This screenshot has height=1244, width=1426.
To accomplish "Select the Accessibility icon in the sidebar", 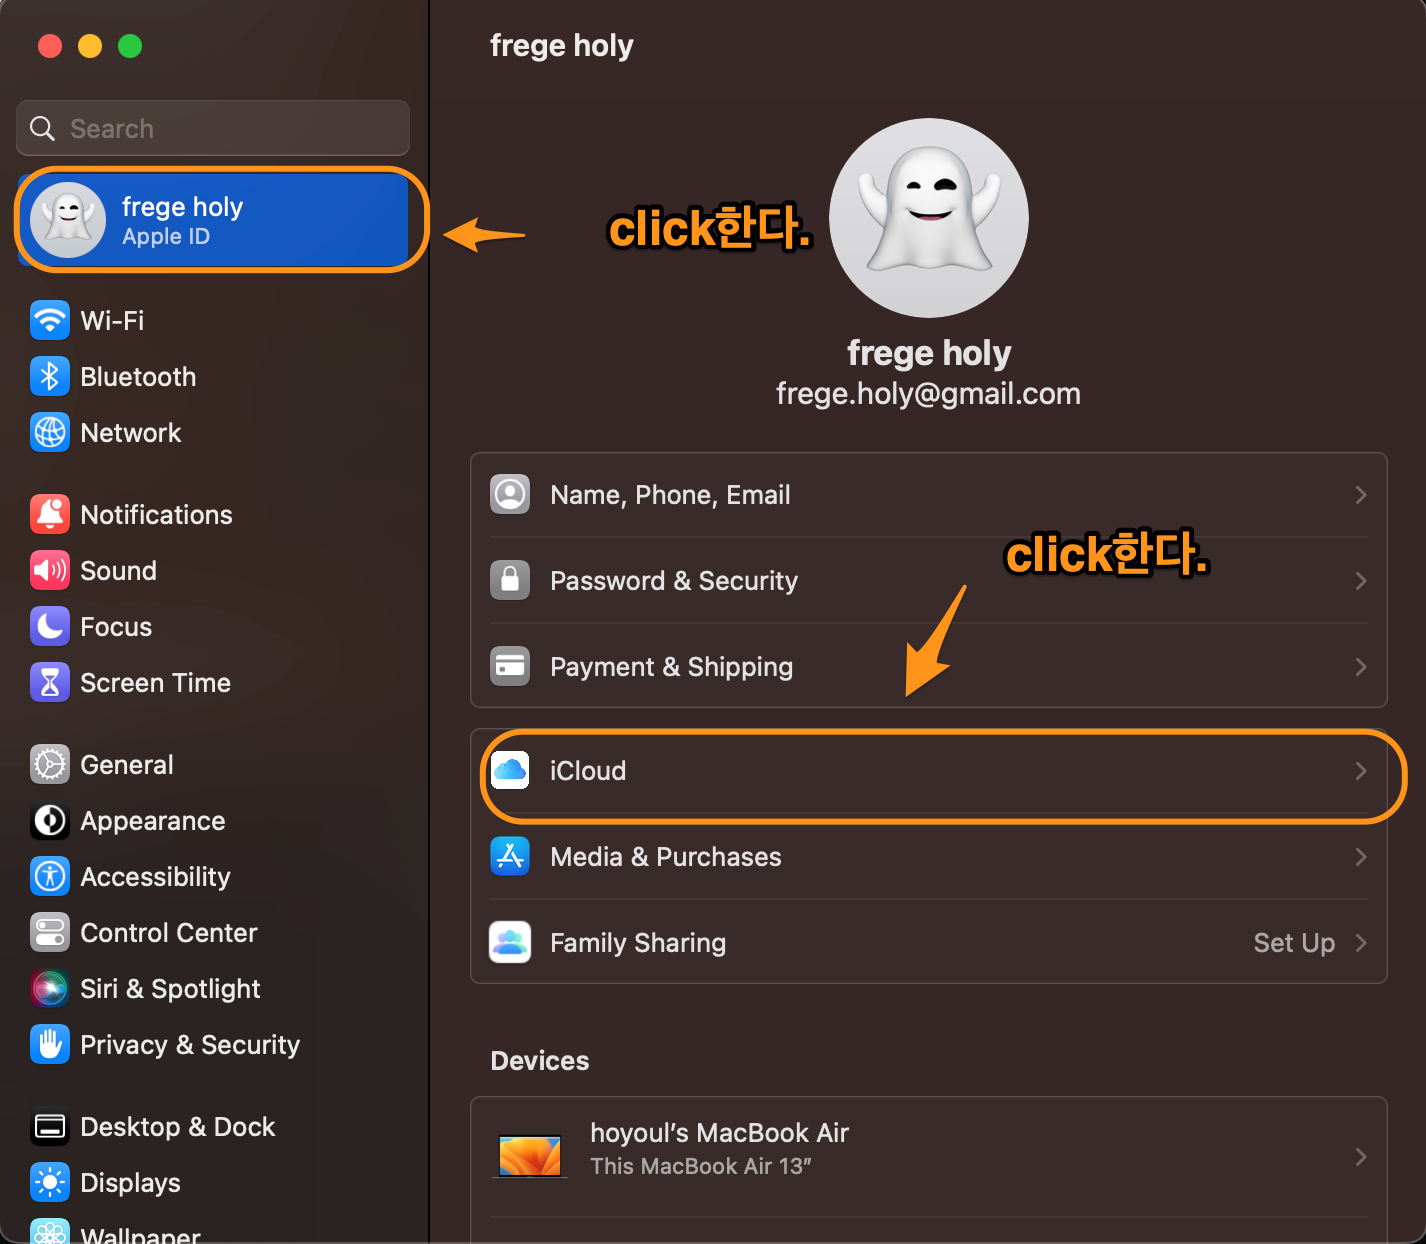I will [x=50, y=876].
